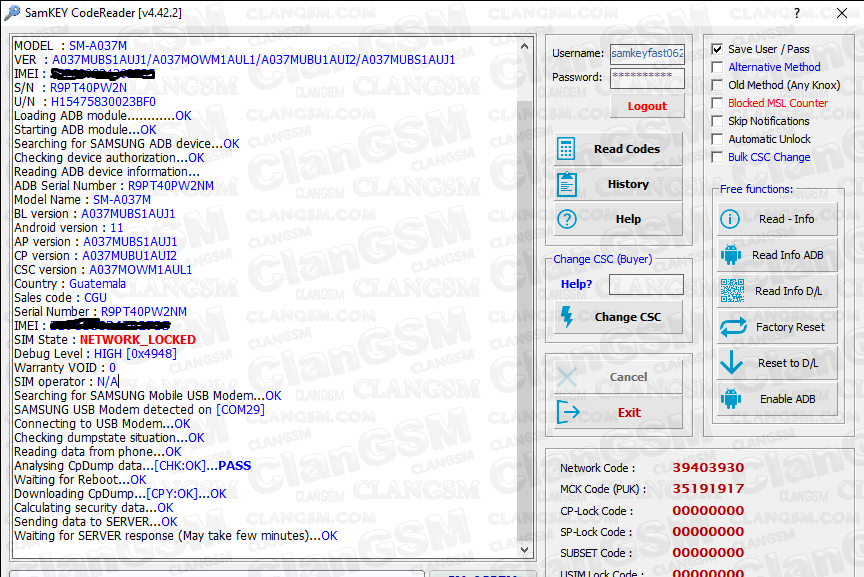Screen dimensions: 864x577
Task: Click the CSC version A037MOWM1AUL1 value
Action: pos(141,269)
